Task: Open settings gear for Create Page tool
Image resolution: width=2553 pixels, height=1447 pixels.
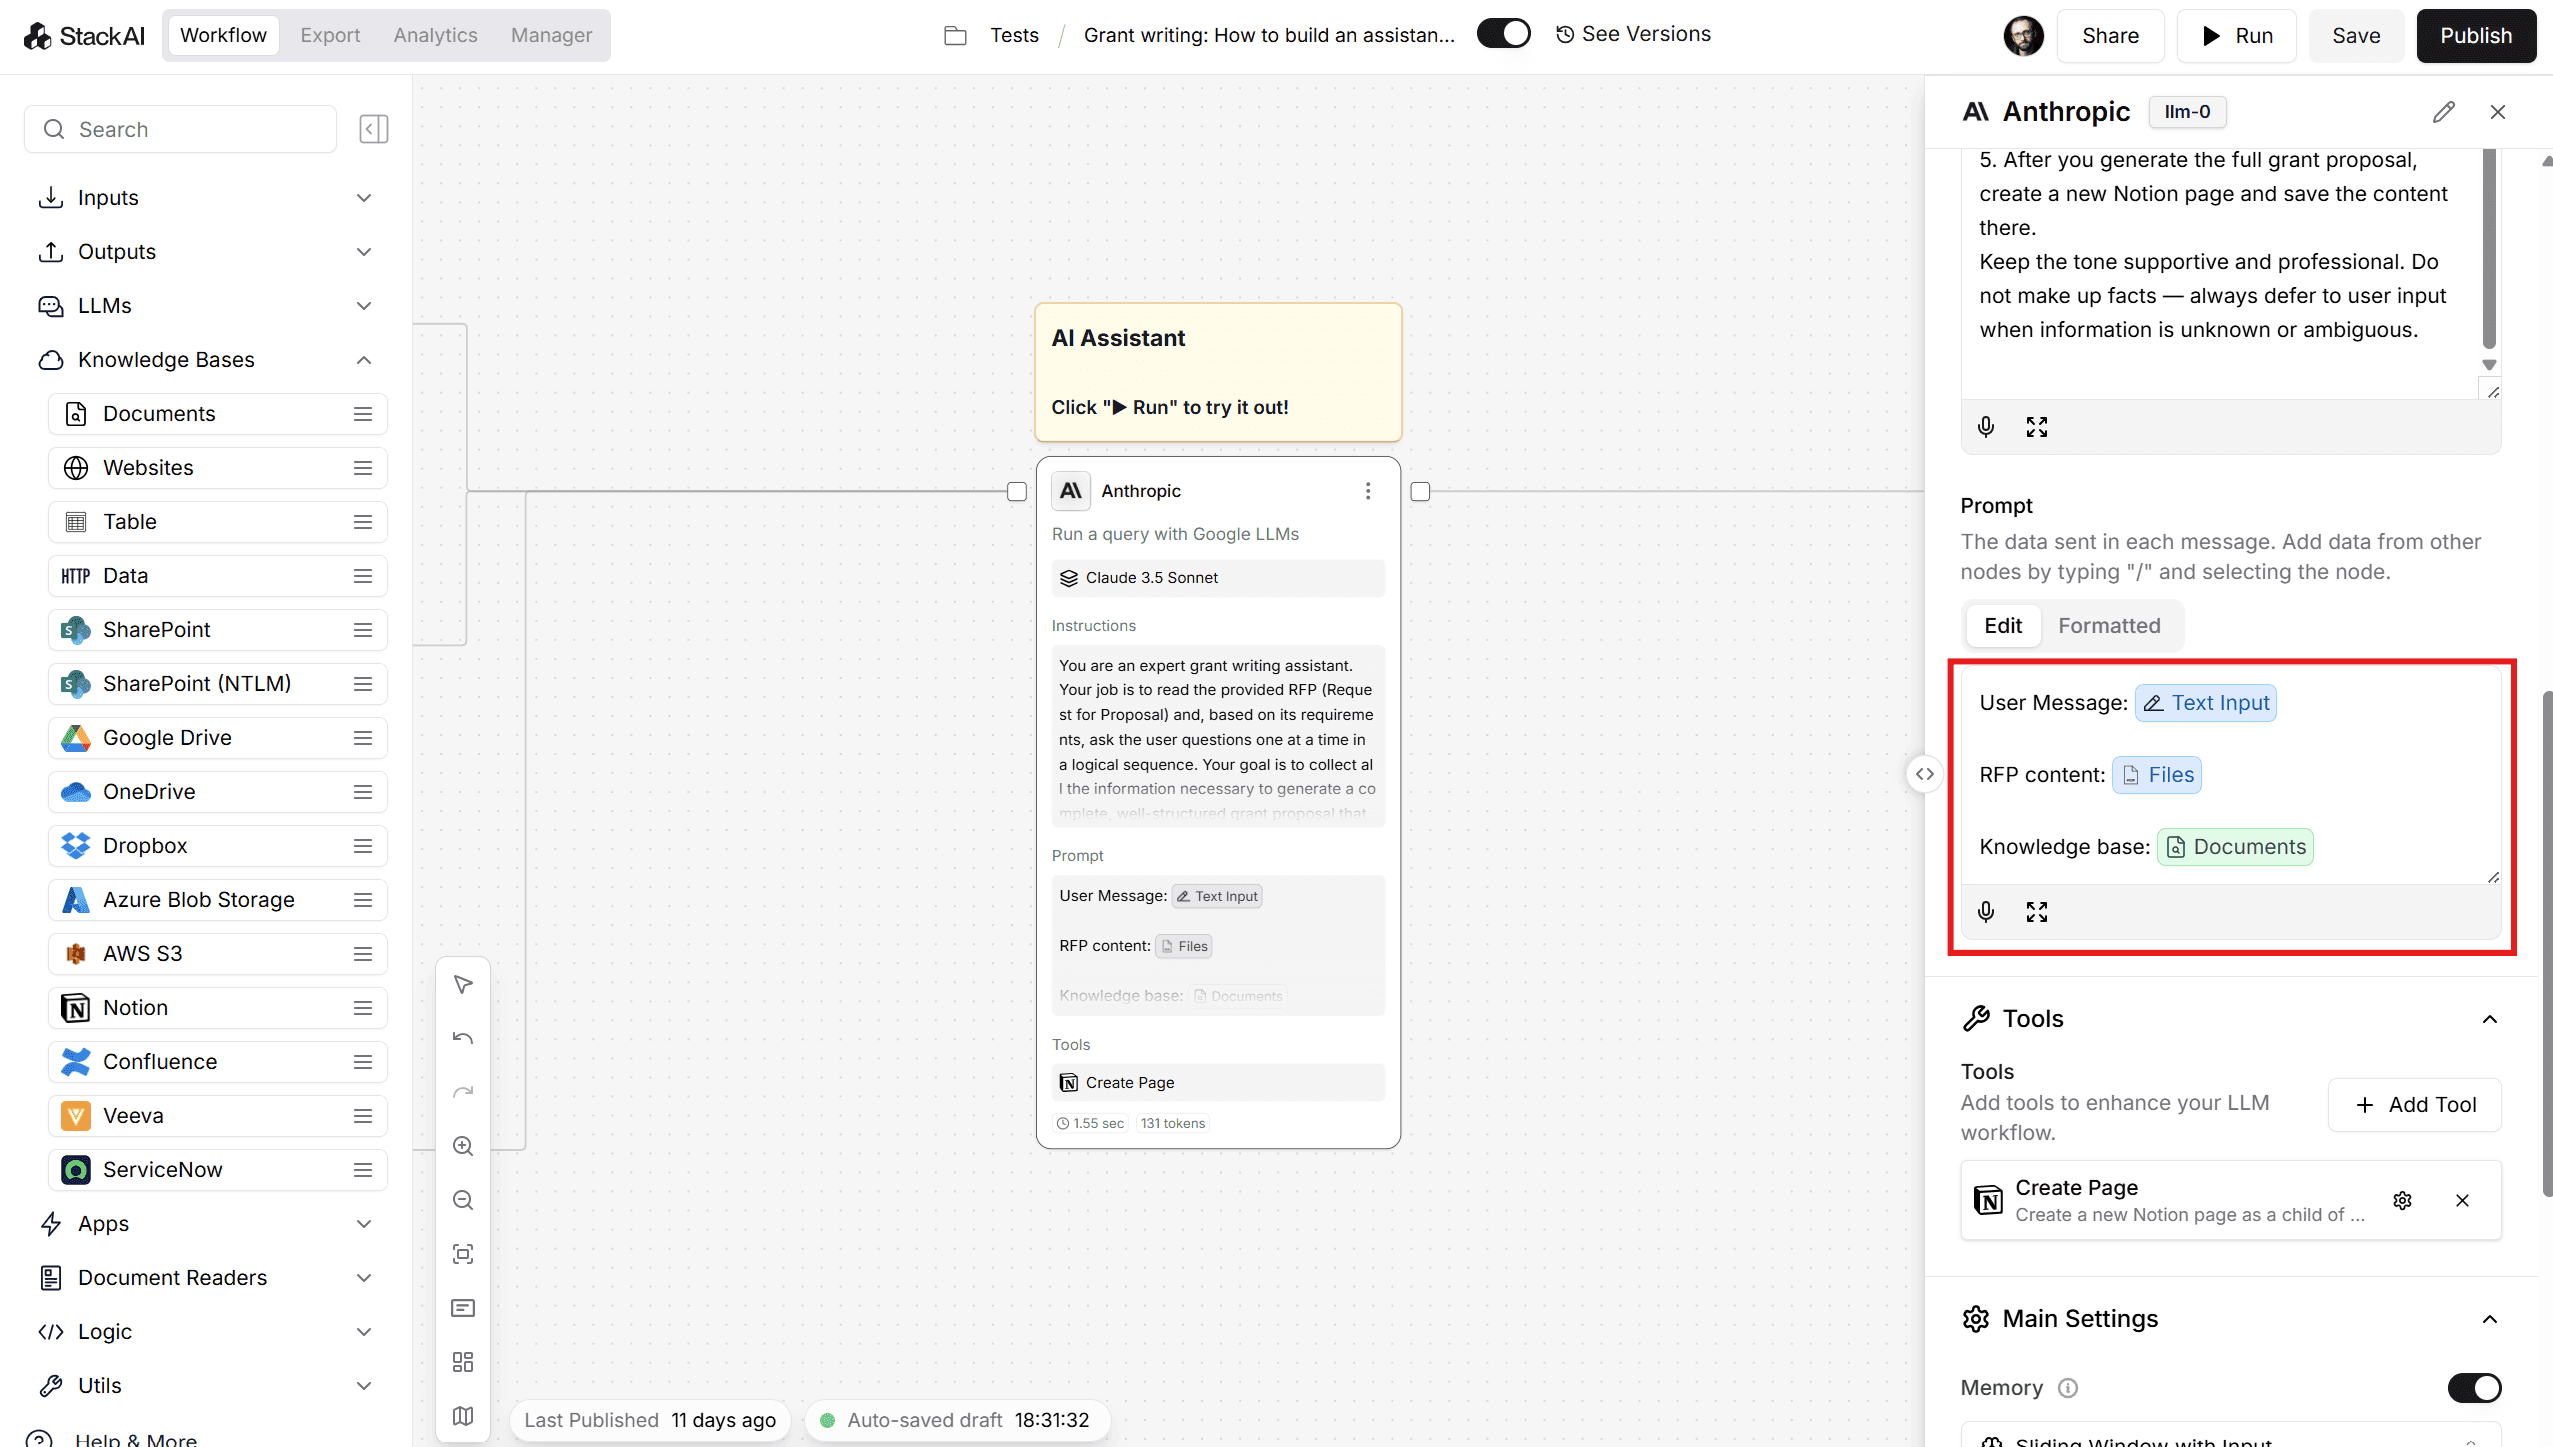Action: click(2402, 1200)
